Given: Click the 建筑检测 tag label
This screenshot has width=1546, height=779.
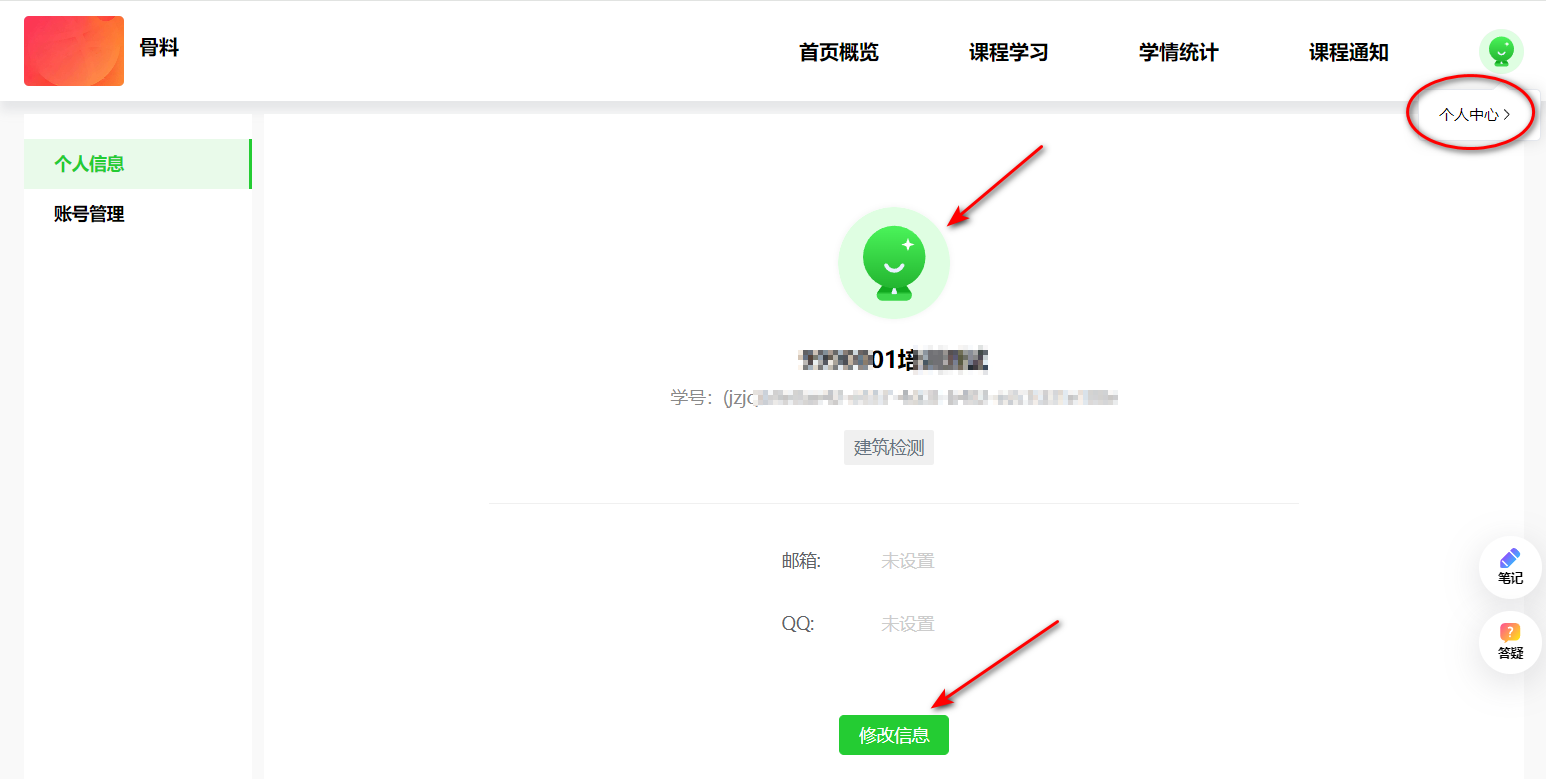Looking at the screenshot, I should click(888, 448).
